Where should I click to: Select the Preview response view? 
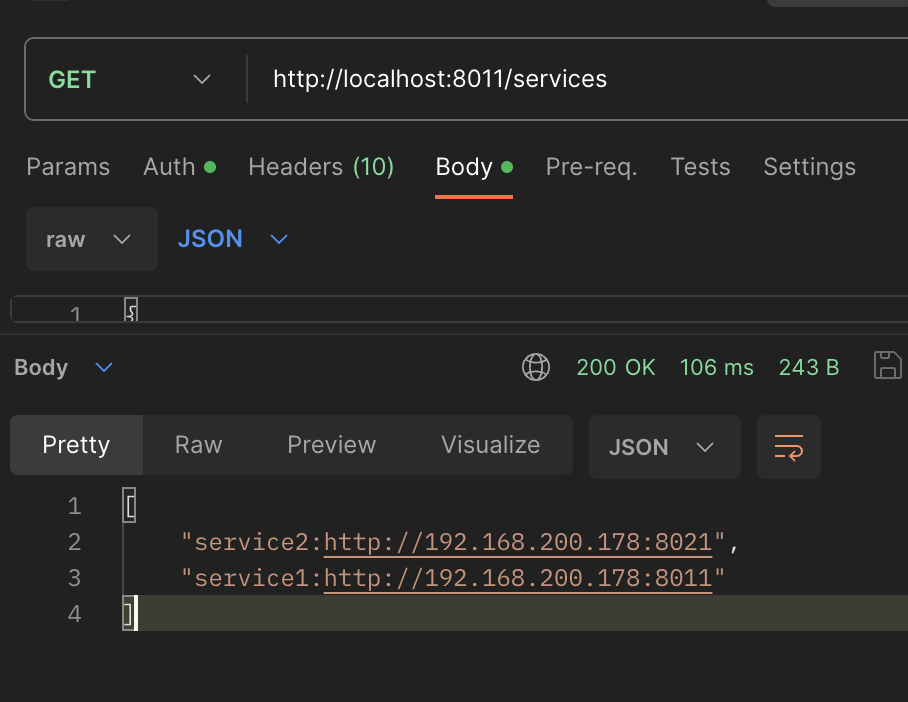click(332, 445)
